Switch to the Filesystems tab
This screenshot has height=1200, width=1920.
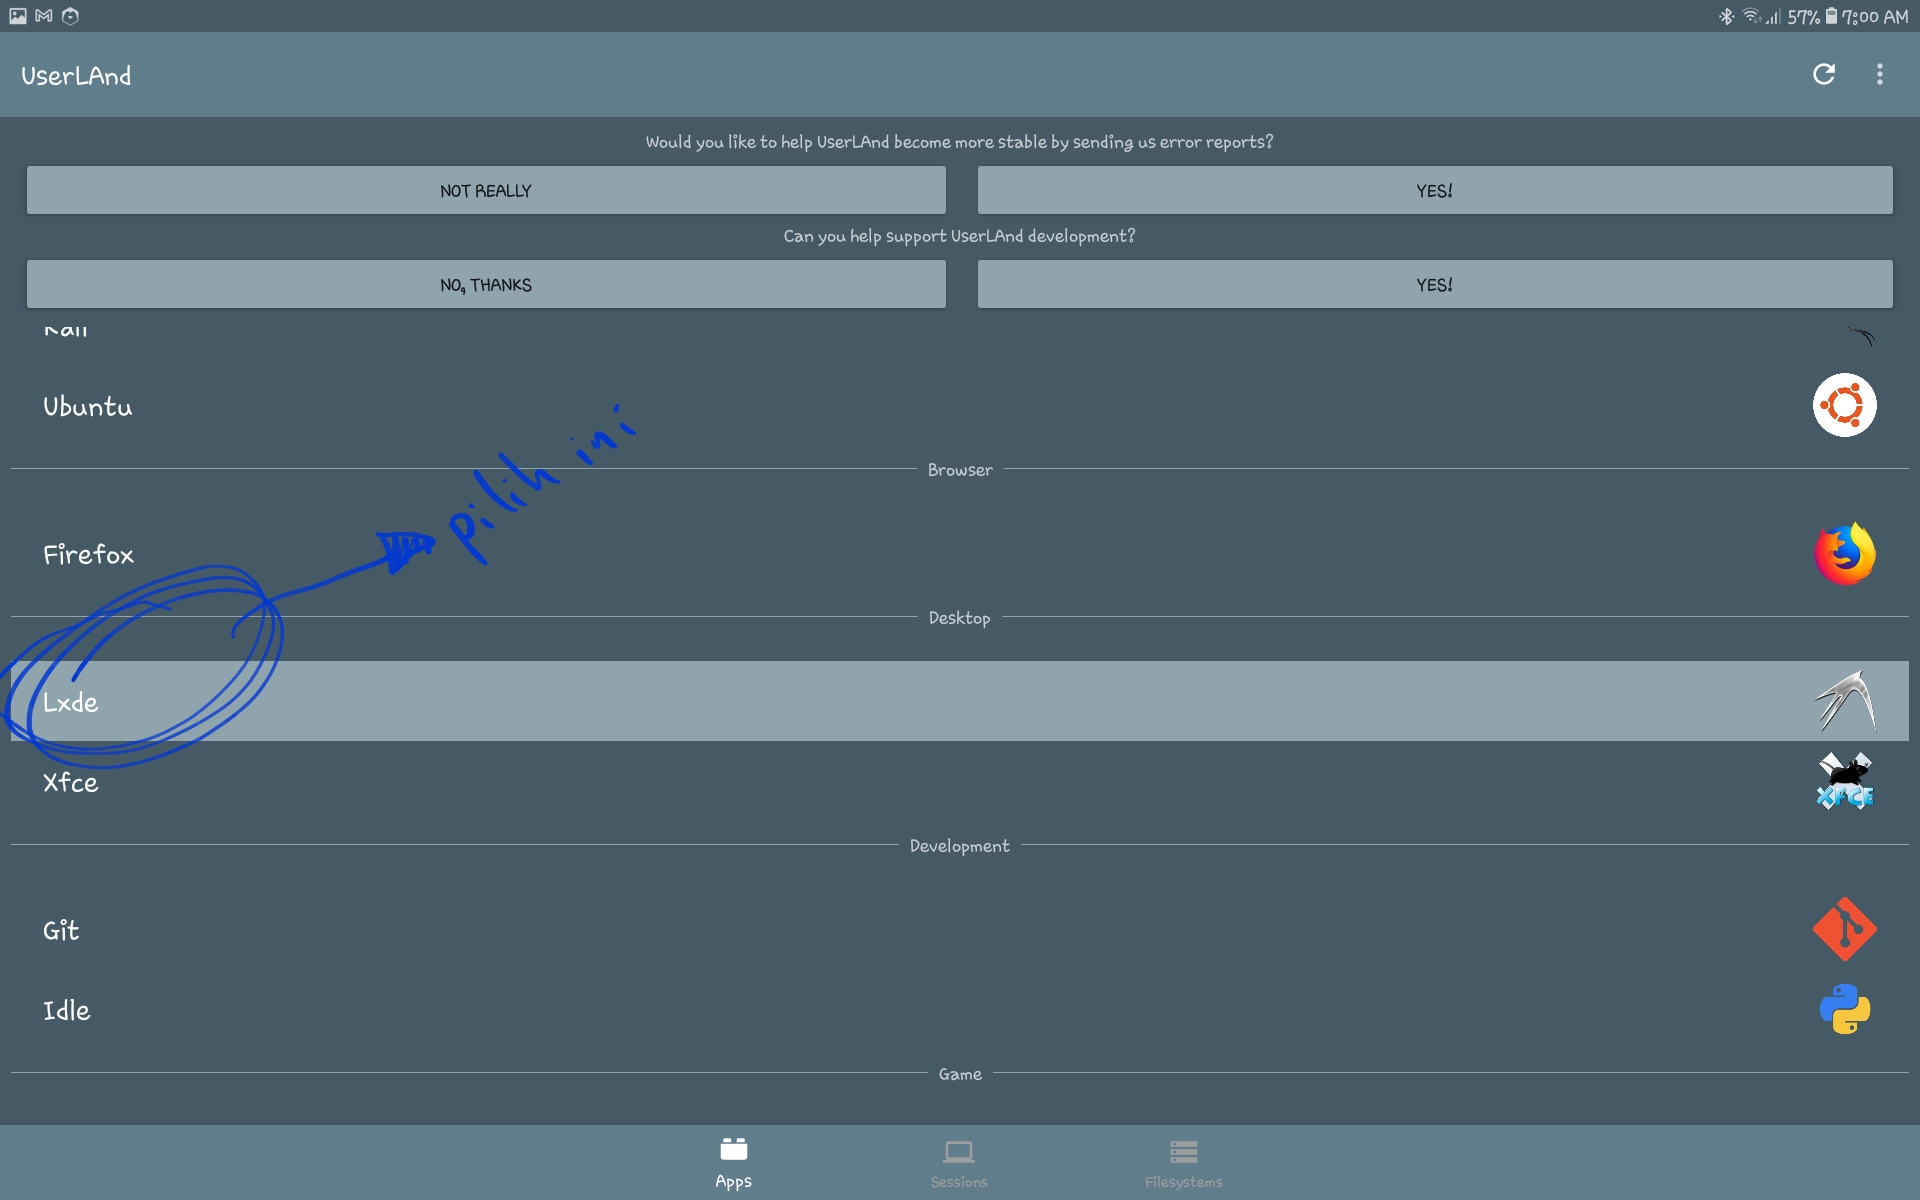point(1183,1163)
